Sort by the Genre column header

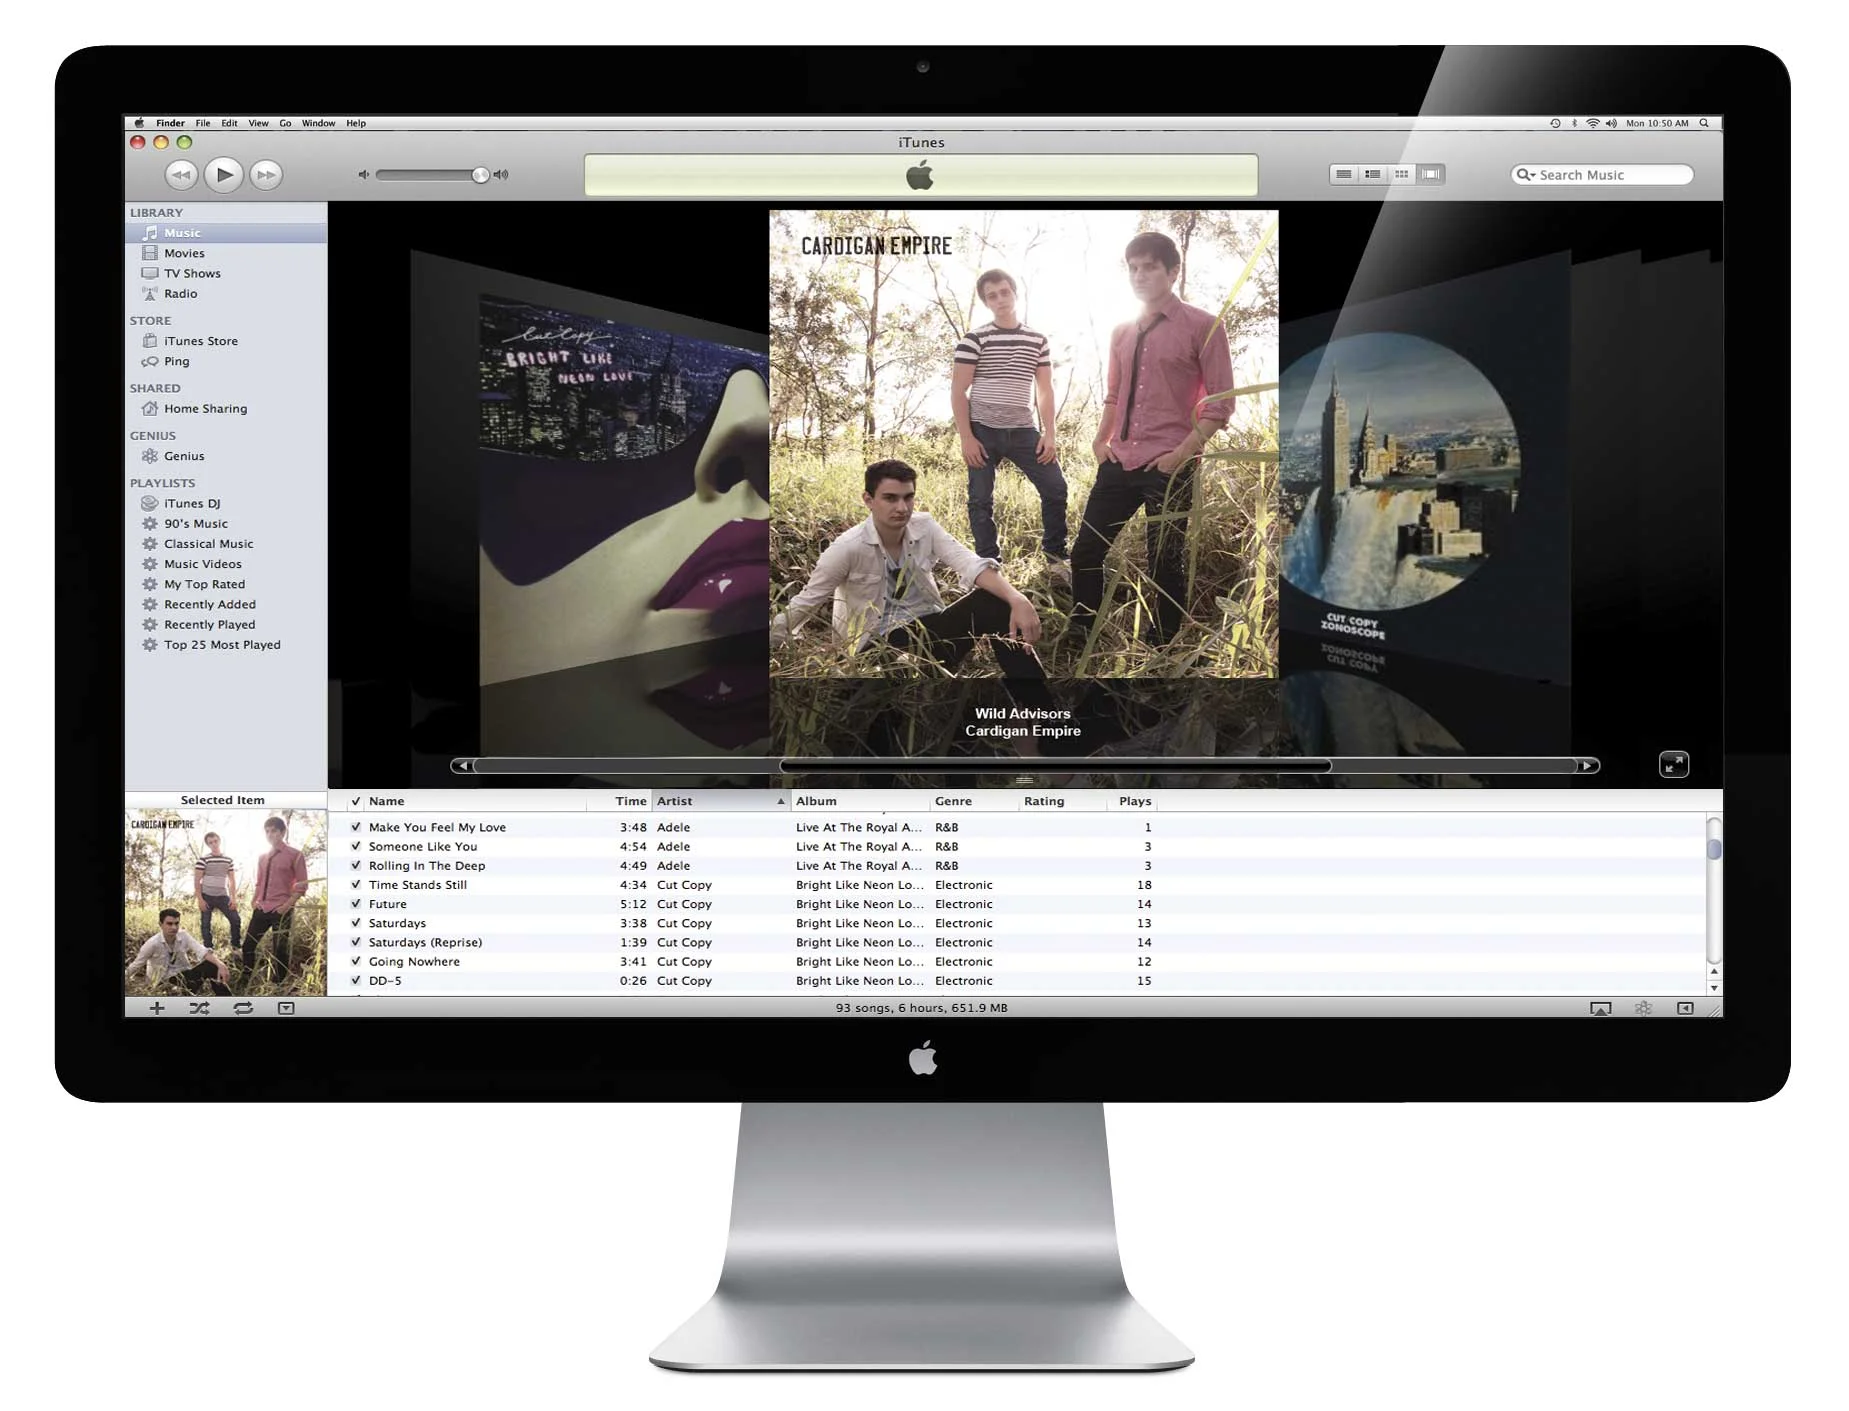pyautogui.click(x=974, y=801)
